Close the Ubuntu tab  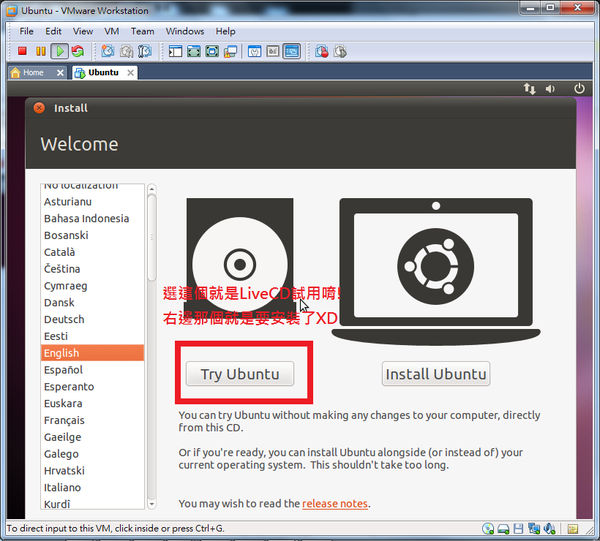point(130,73)
